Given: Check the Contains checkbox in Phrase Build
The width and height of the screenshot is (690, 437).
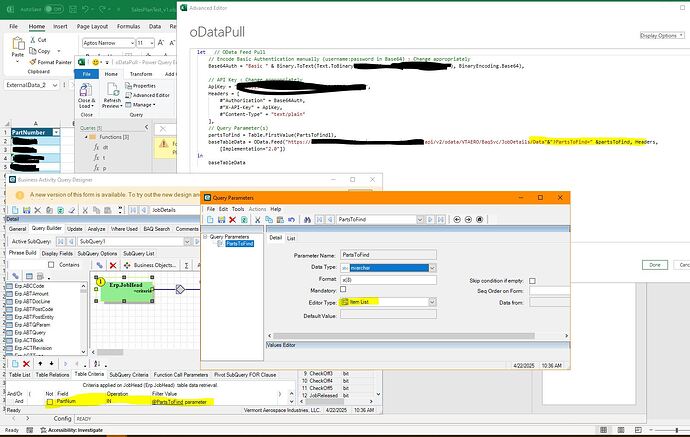Looking at the screenshot, I should pos(51,265).
